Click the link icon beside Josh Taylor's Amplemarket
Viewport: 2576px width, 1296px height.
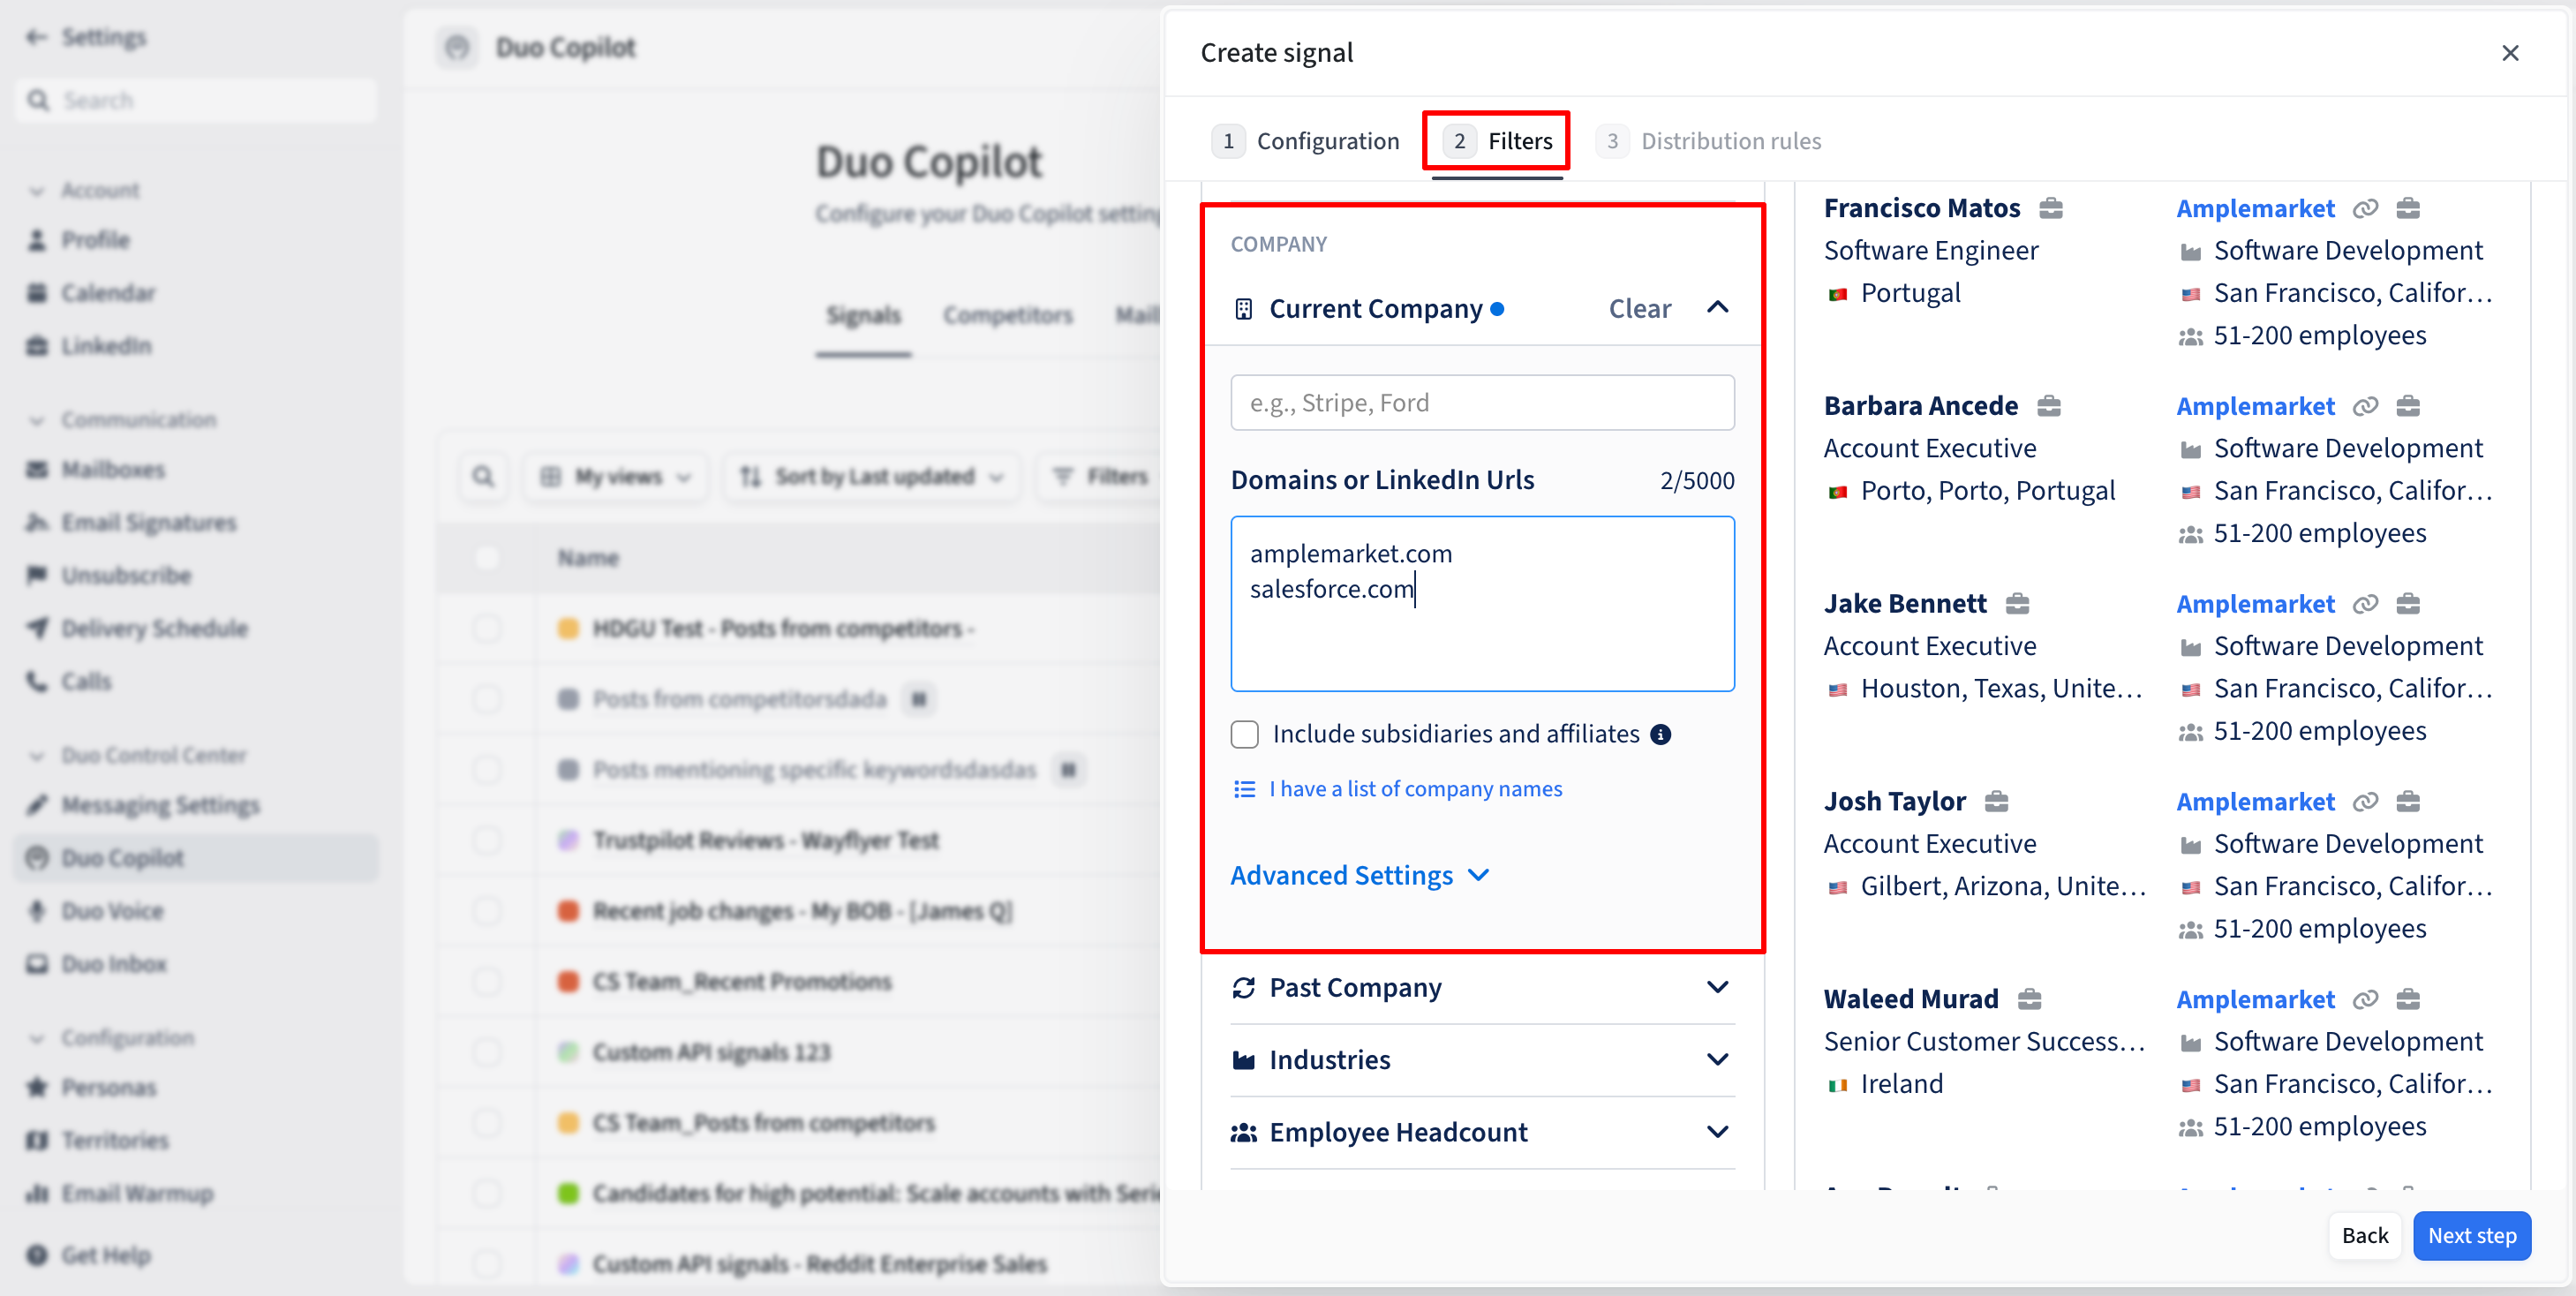(x=2365, y=802)
